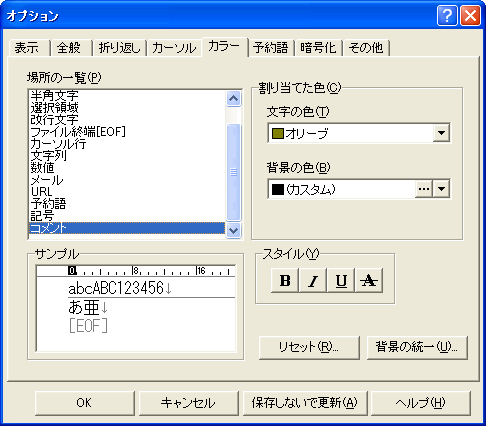
Task: Open the 背景の色 dropdown arrow
Action: tap(441, 189)
